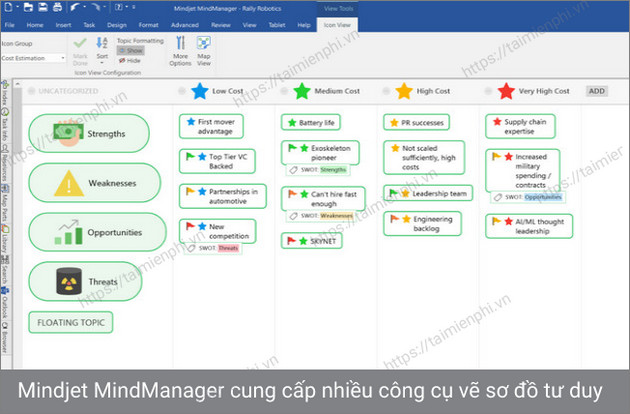Click the Save icon in quick access toolbar
The height and width of the screenshot is (414, 630).
click(43, 7)
